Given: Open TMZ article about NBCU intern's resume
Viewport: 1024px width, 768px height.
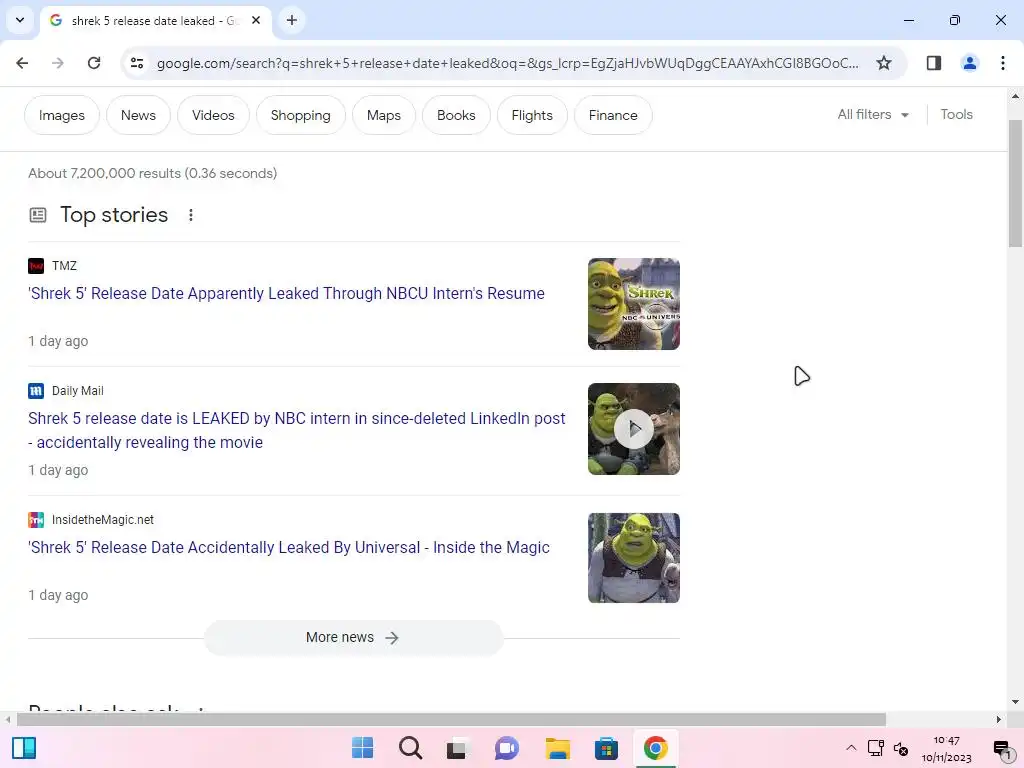Looking at the screenshot, I should 286,293.
